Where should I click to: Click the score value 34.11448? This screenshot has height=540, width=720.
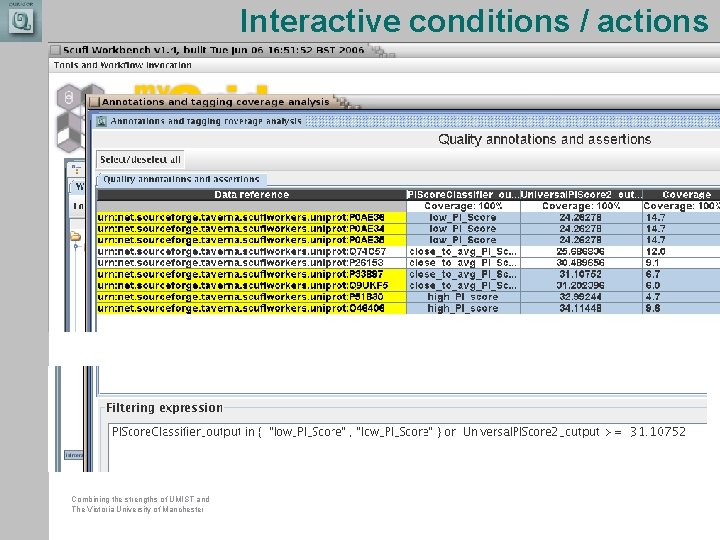[580, 308]
